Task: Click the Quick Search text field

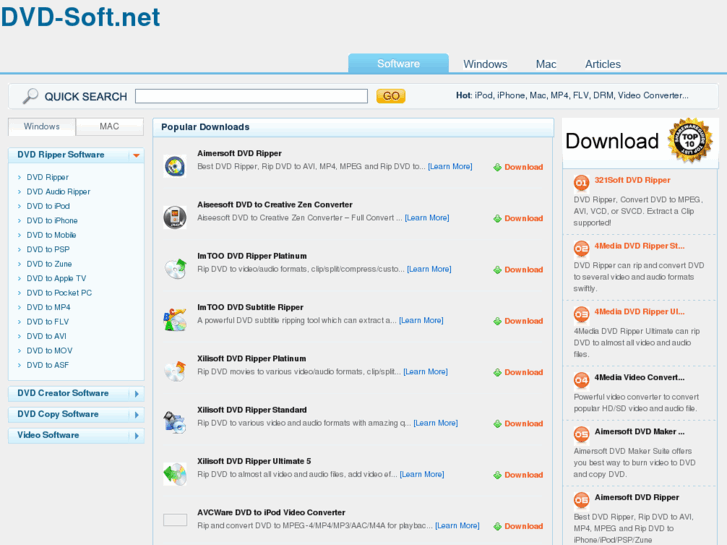Action: point(251,97)
